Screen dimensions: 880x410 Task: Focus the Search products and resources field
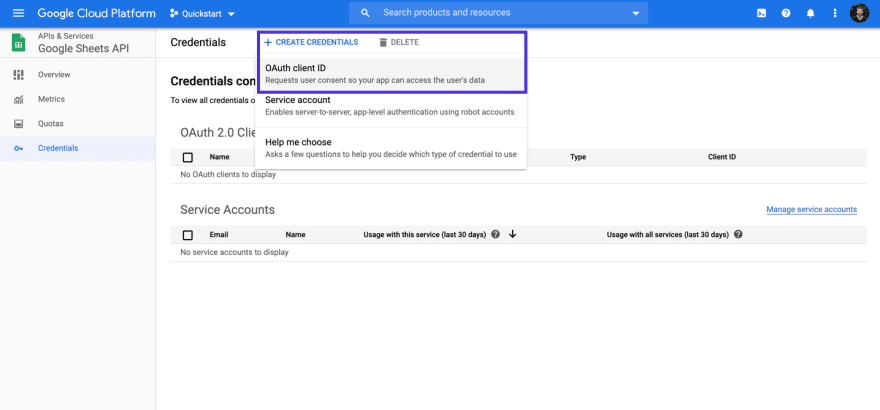point(498,13)
